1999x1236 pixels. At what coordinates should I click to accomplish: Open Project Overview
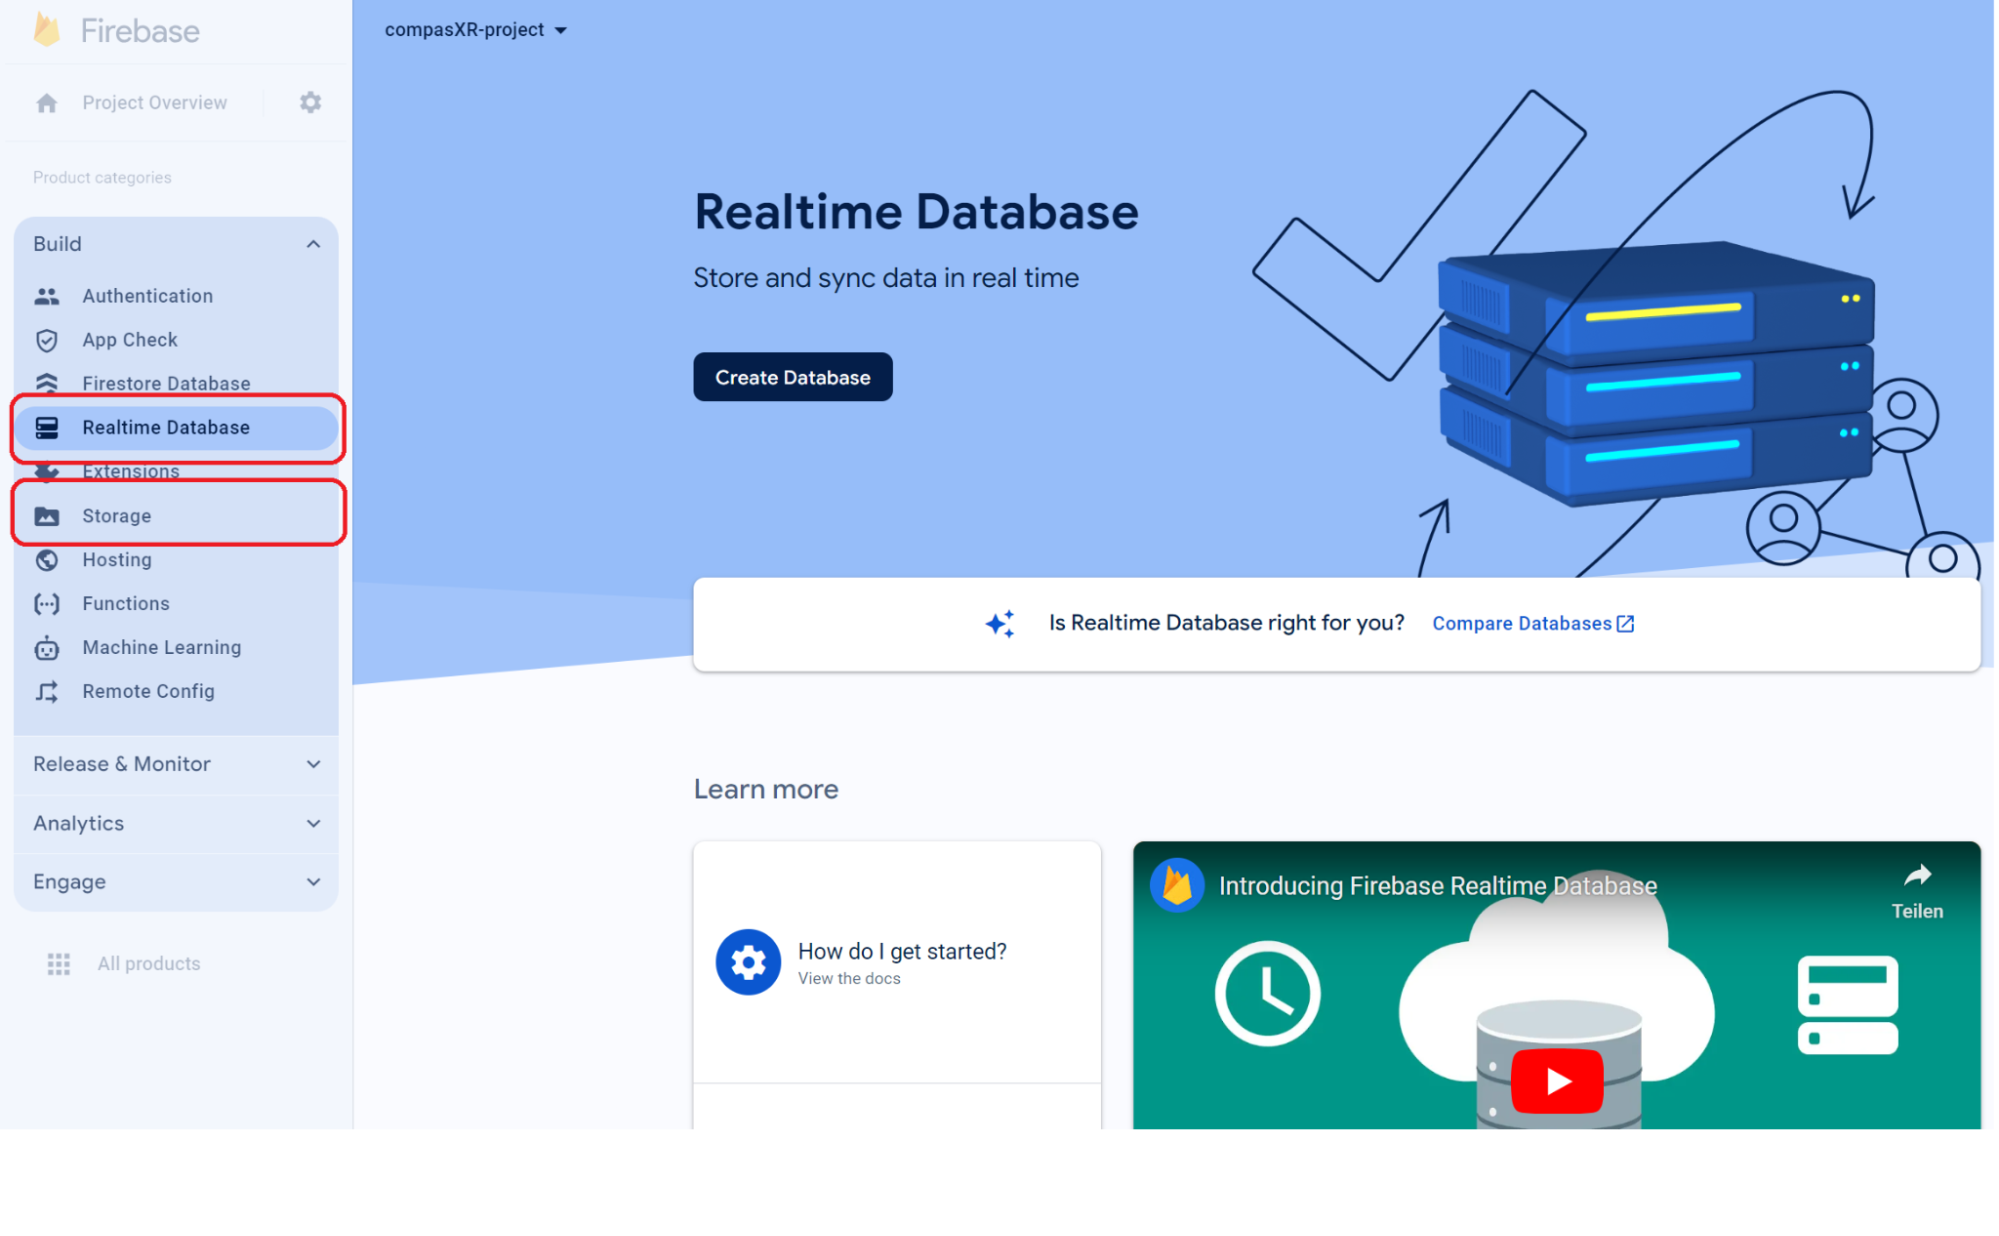click(x=154, y=102)
